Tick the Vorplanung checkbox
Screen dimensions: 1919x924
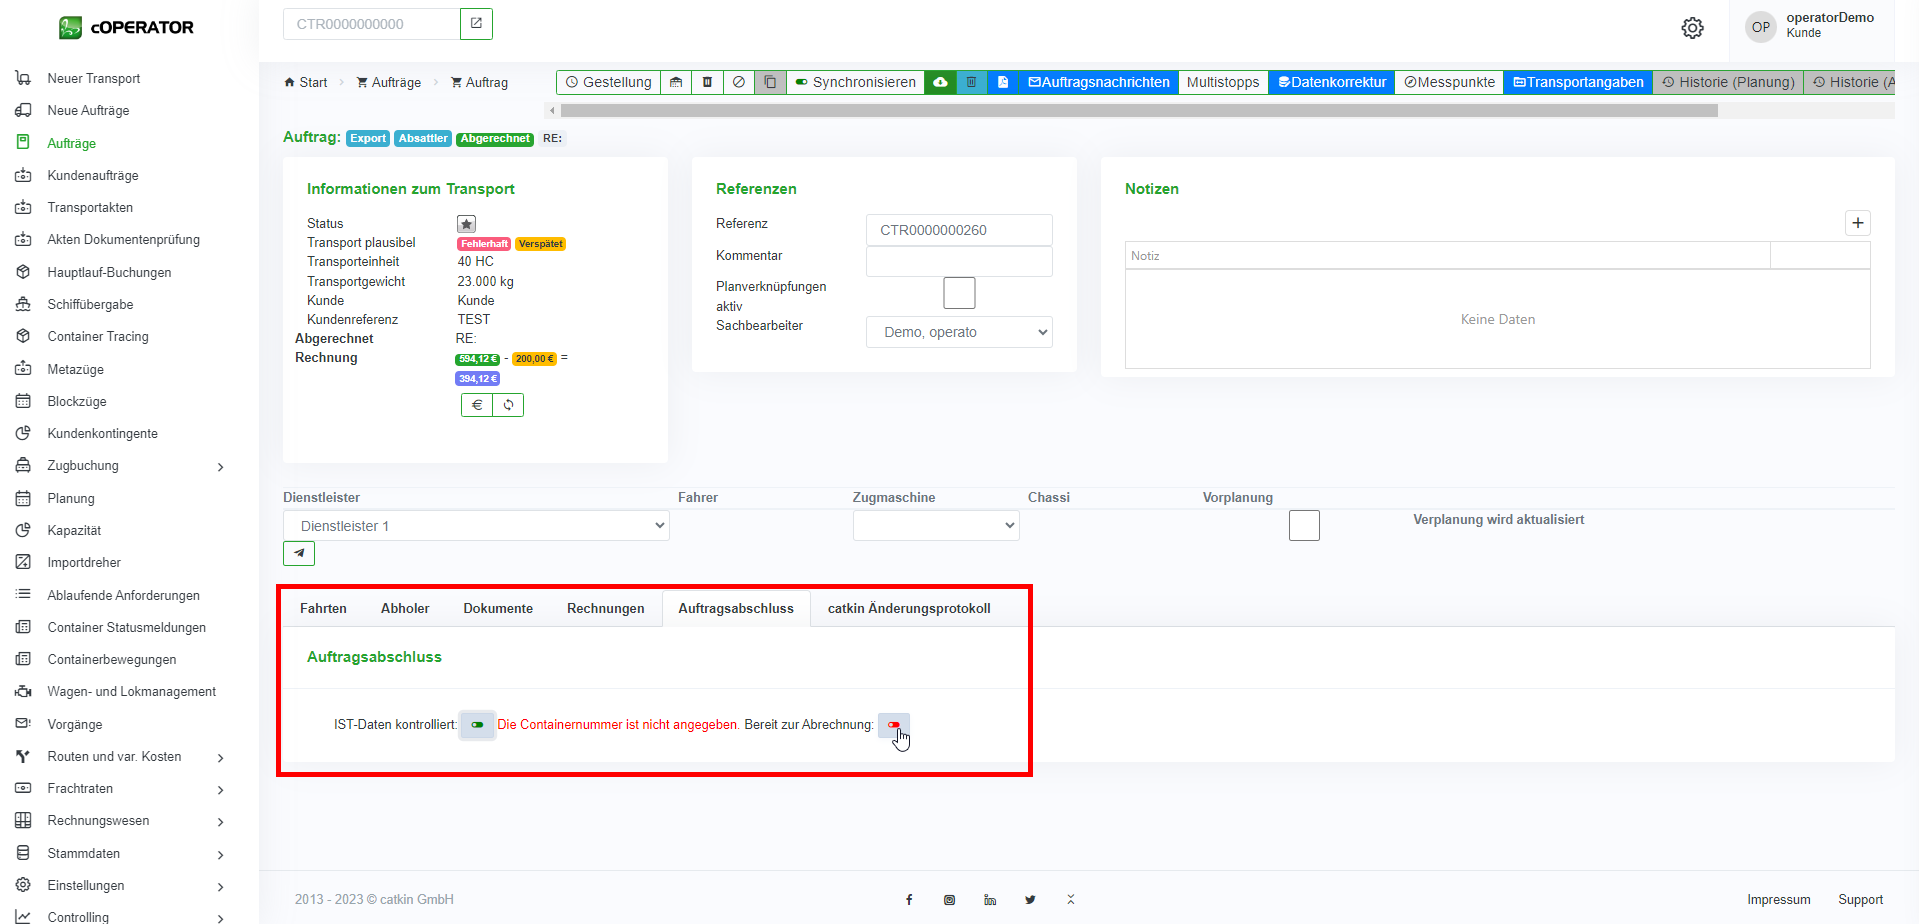(x=1304, y=526)
